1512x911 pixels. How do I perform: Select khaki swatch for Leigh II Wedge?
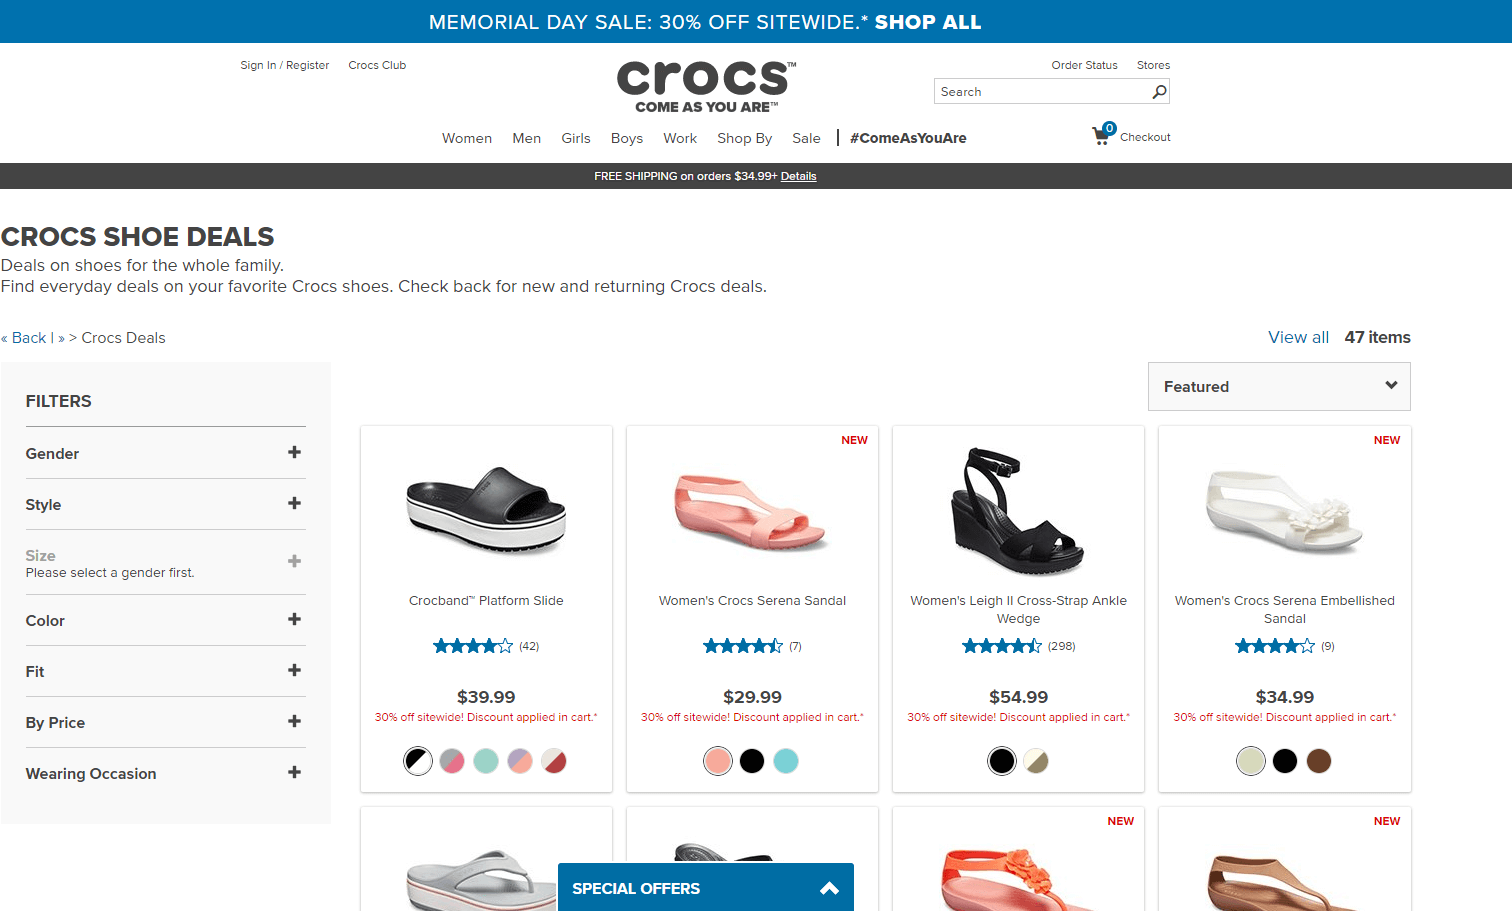[1036, 761]
